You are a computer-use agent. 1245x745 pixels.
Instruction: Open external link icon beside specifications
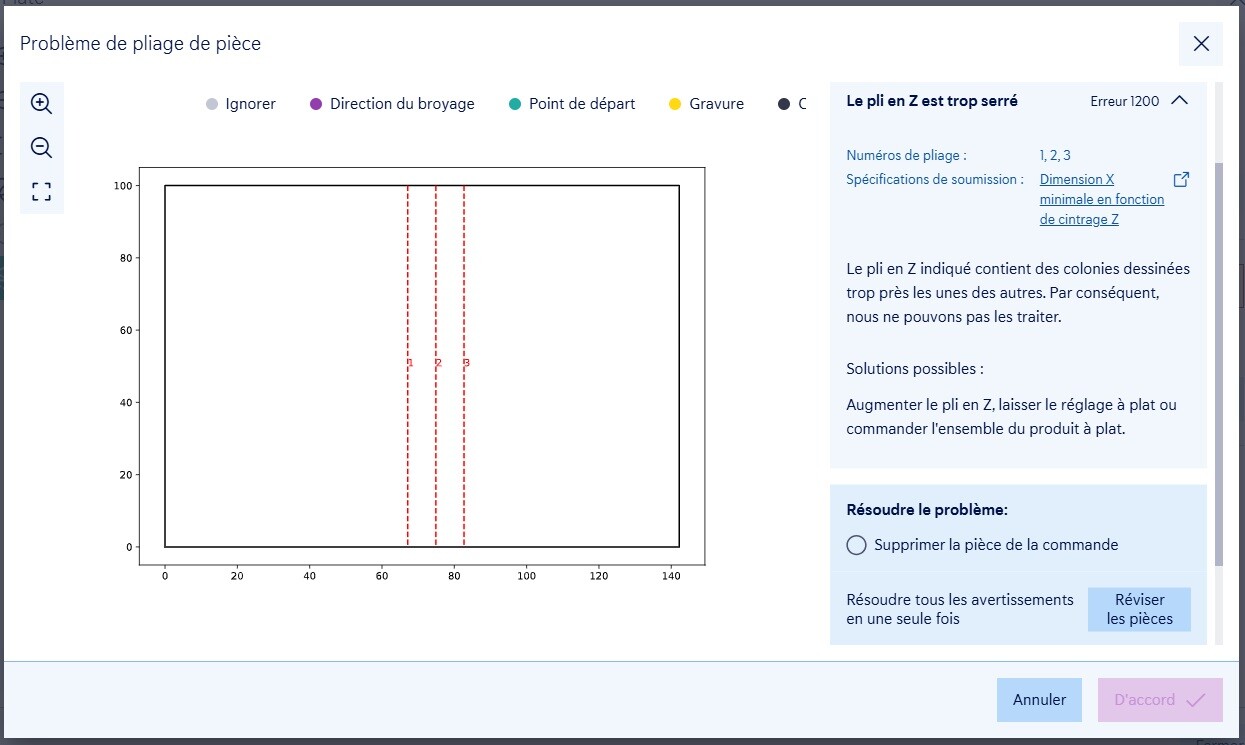point(1181,180)
